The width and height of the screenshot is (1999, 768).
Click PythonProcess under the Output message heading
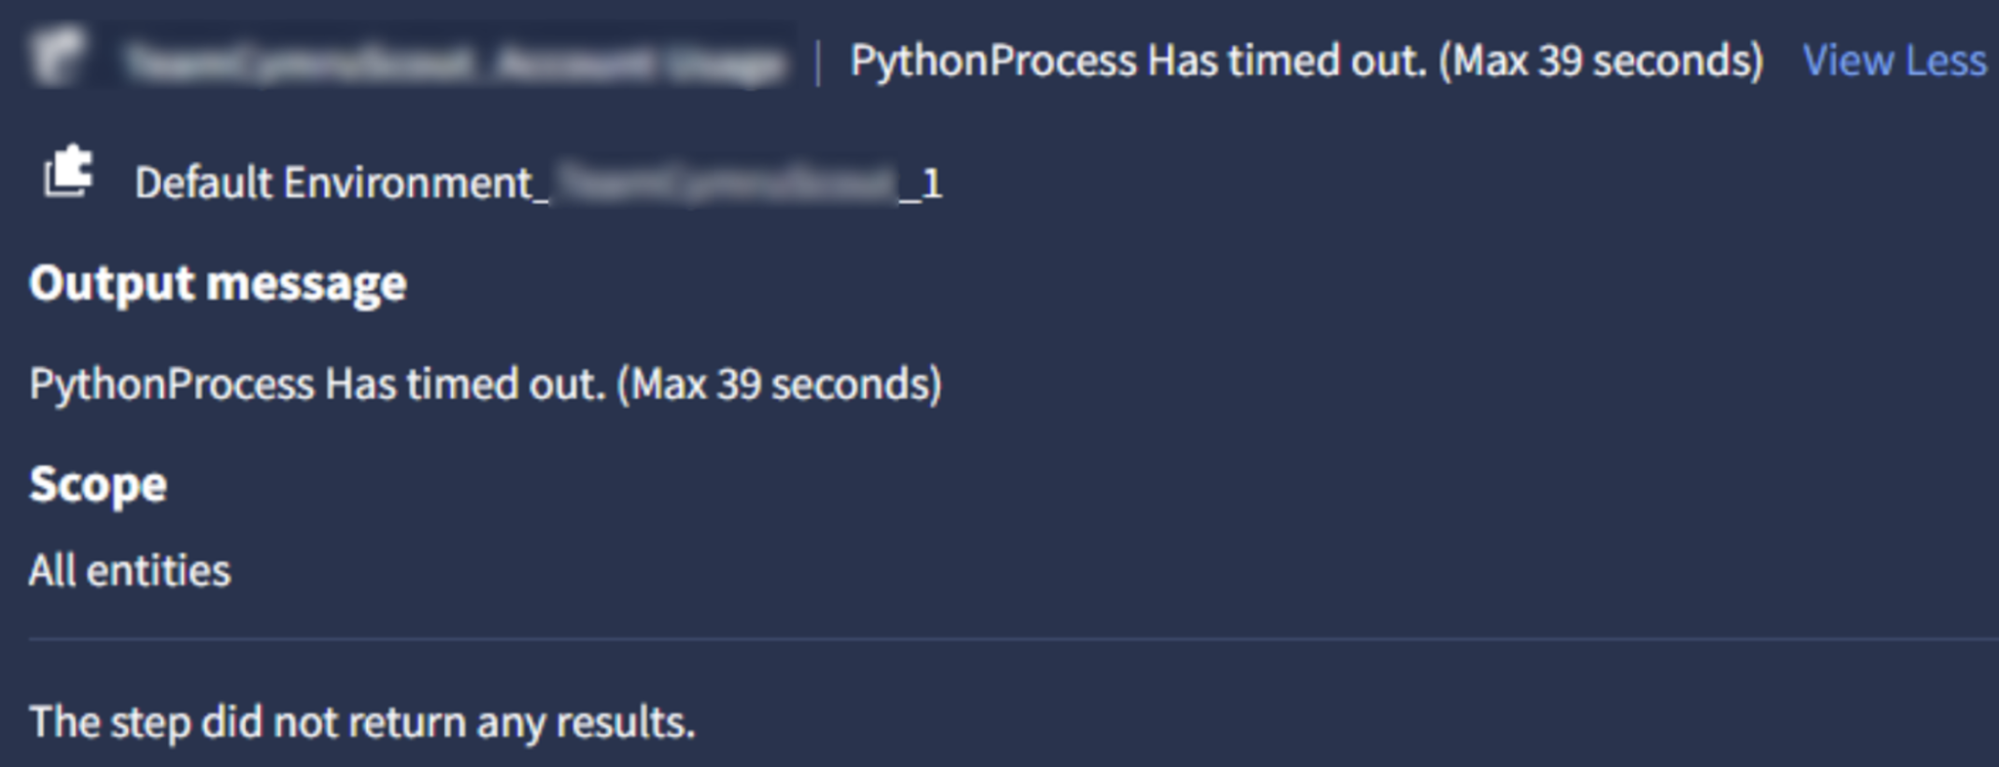172,384
